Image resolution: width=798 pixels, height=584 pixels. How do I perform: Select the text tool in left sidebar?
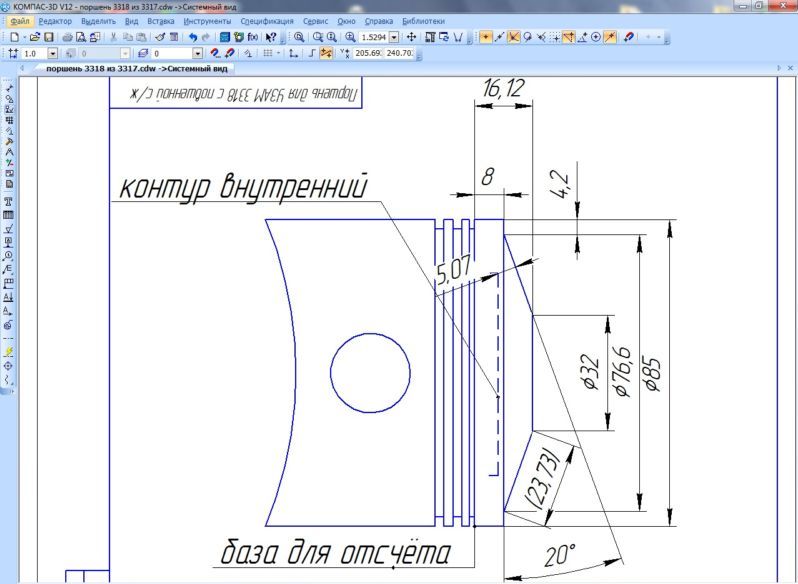(8, 201)
